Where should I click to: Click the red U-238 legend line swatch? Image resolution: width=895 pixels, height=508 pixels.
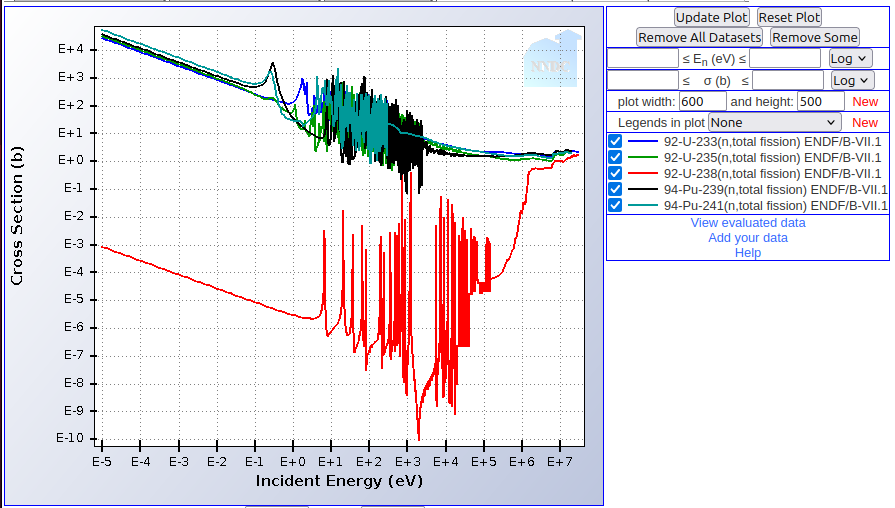[x=642, y=174]
